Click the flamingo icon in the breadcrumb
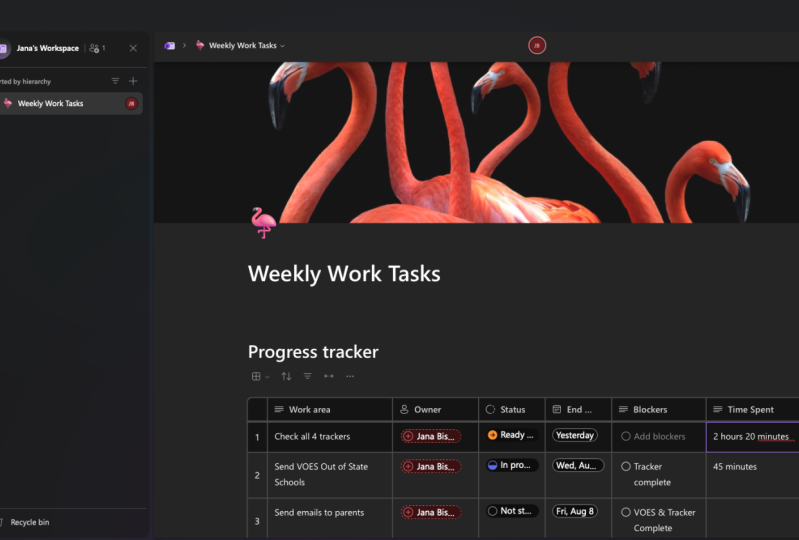 tap(200, 45)
